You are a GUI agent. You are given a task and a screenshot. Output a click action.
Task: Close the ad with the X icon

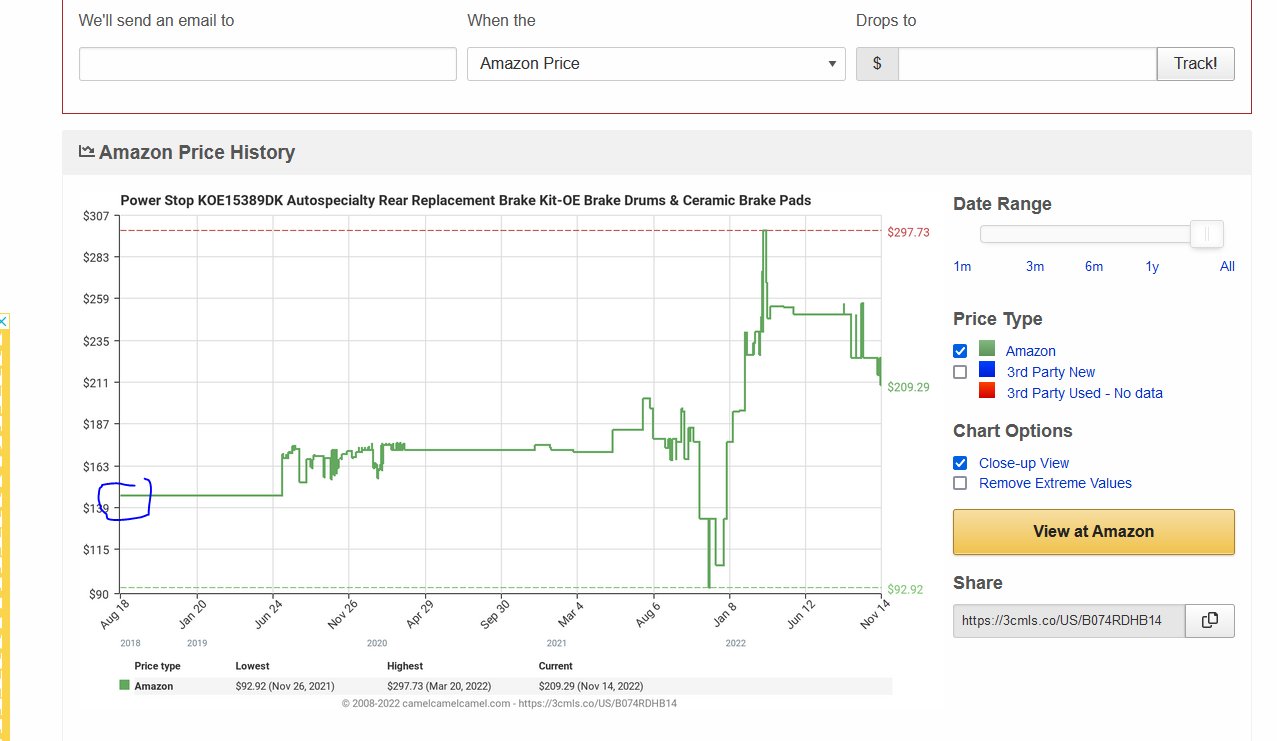tap(3, 321)
